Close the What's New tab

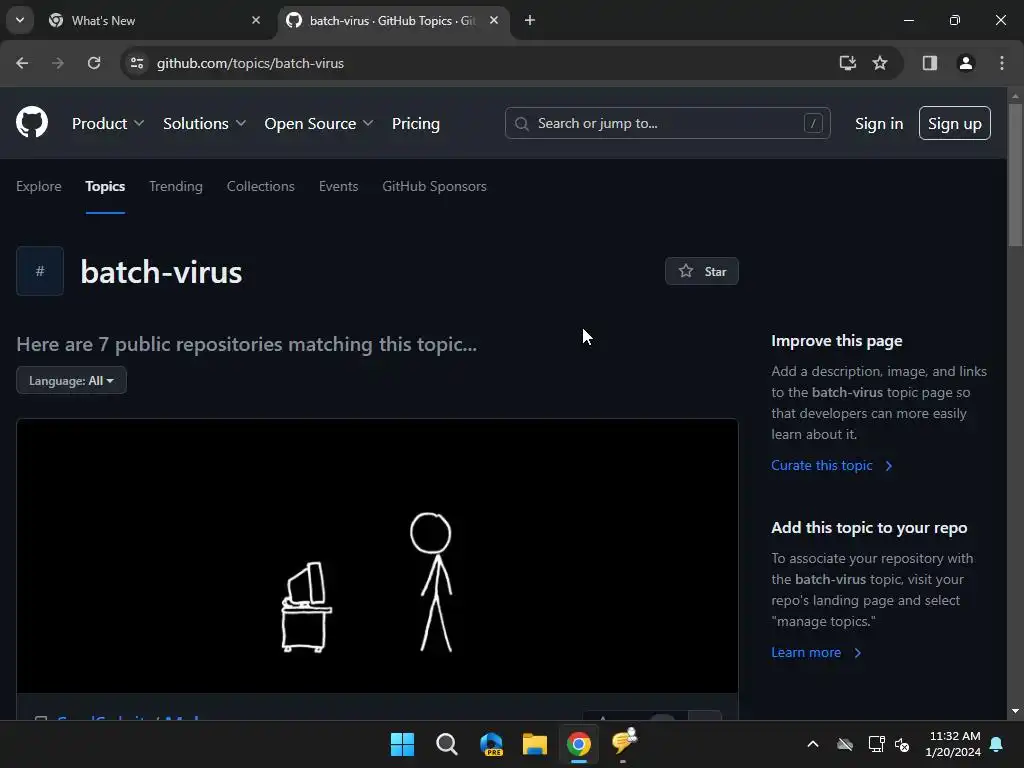pyautogui.click(x=256, y=20)
